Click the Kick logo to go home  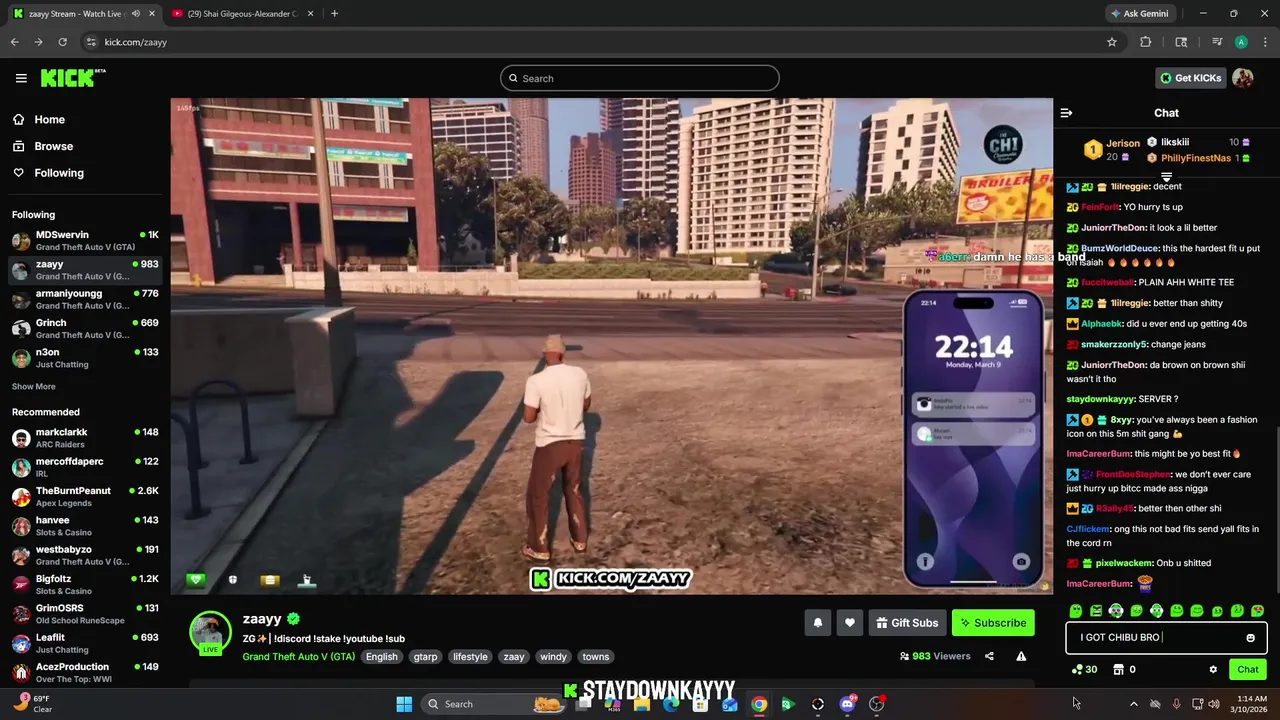tap(72, 78)
